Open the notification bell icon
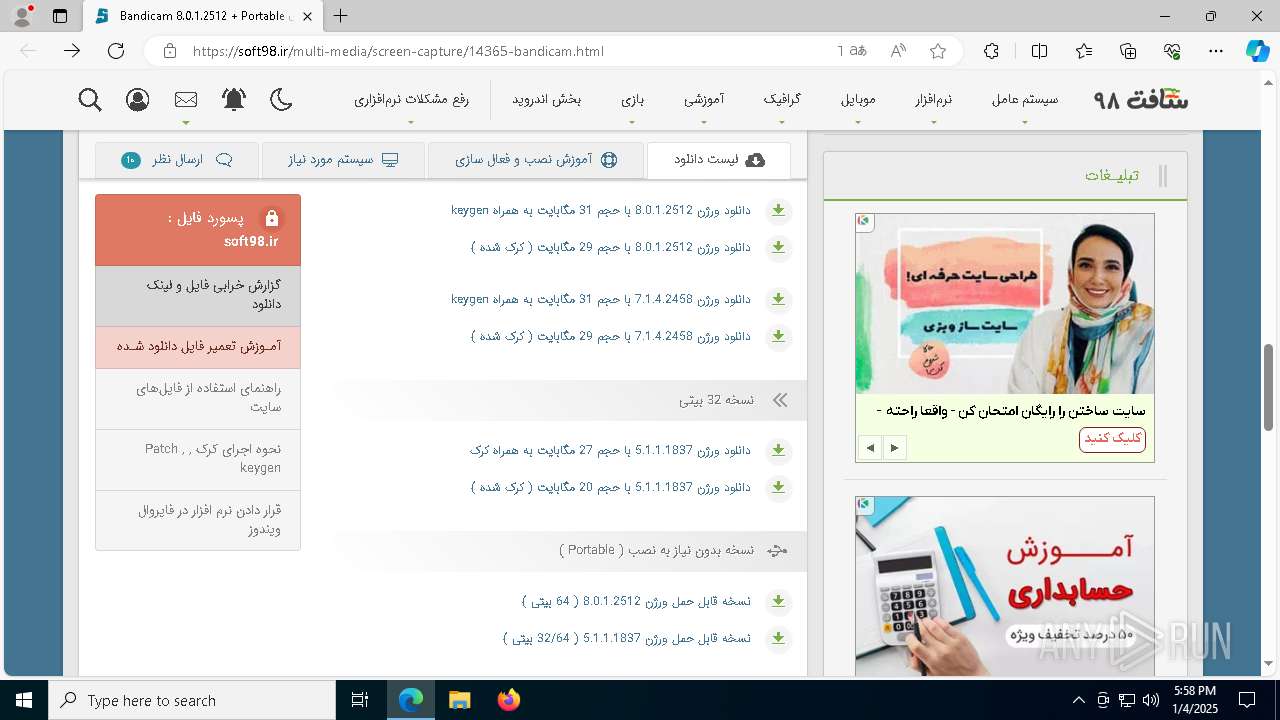 coord(234,99)
